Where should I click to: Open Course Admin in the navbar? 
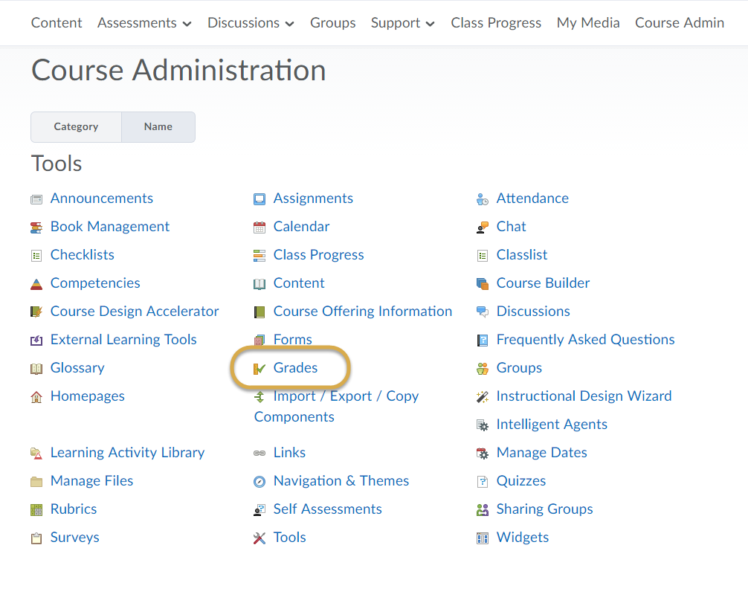679,23
